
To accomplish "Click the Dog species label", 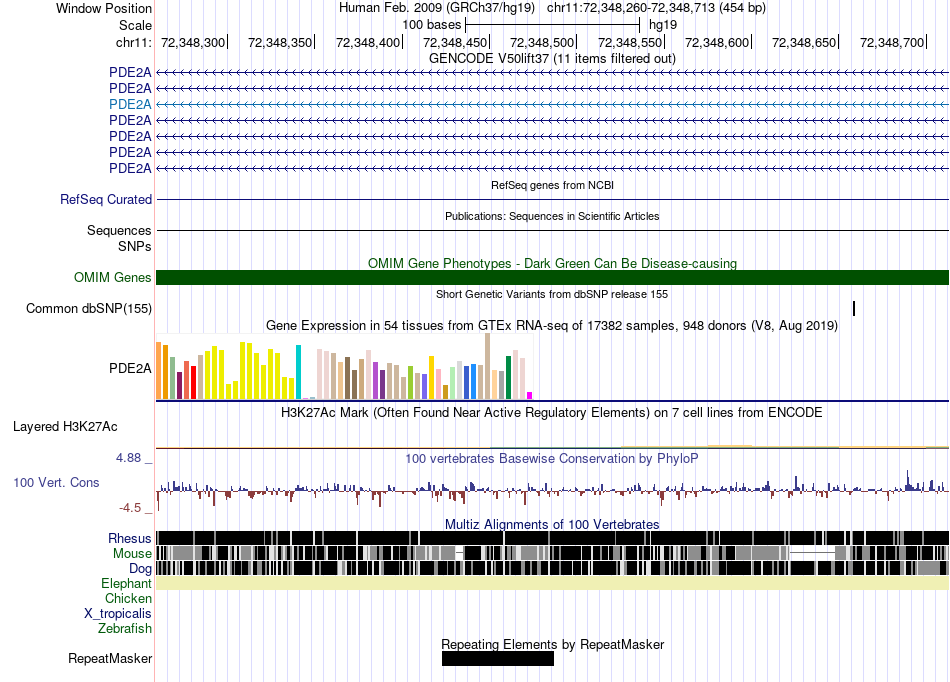I will [x=140, y=568].
